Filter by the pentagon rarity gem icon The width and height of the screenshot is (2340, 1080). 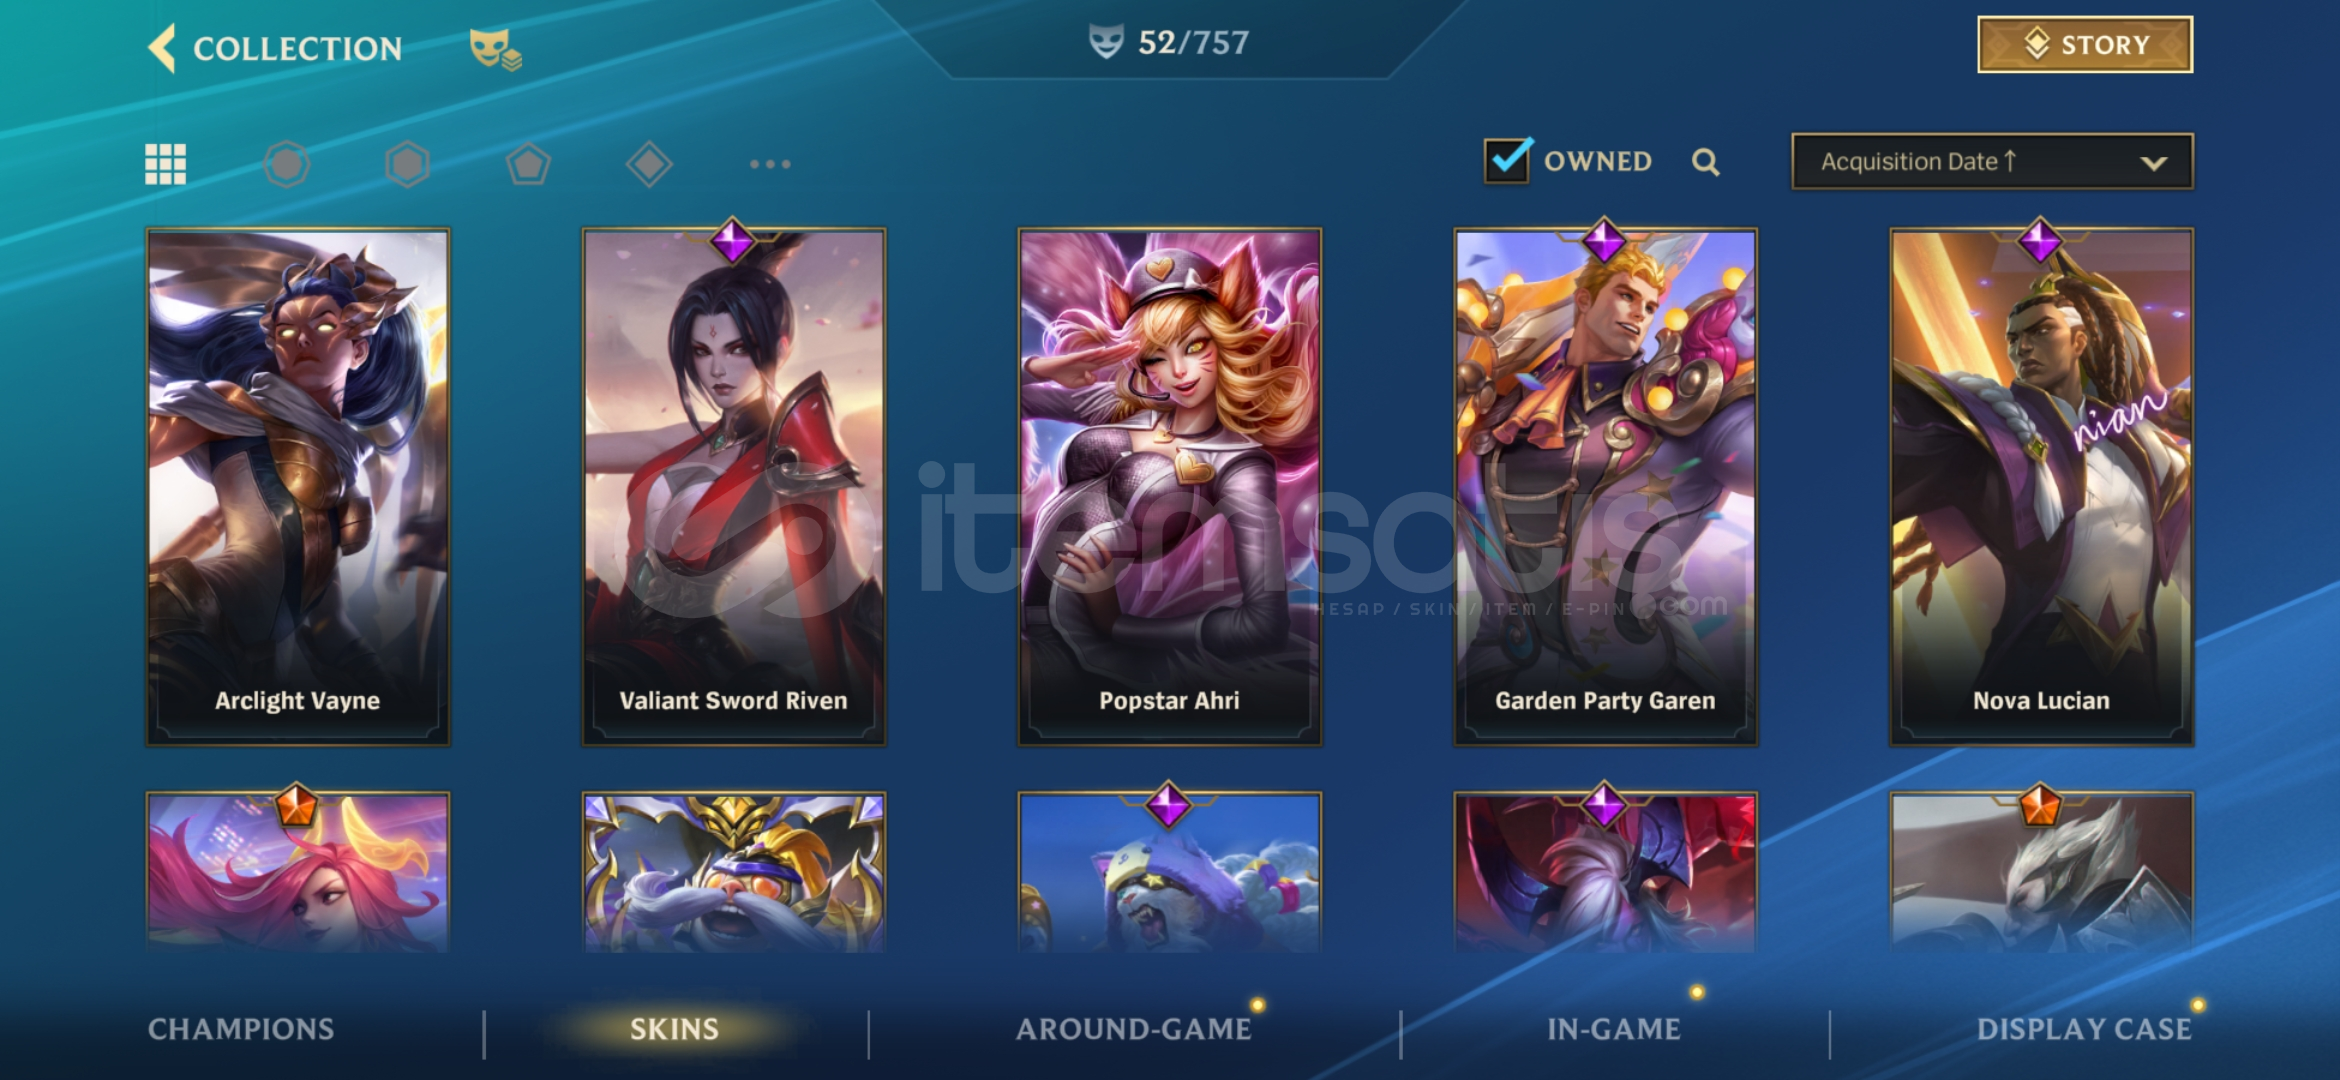pos(528,164)
